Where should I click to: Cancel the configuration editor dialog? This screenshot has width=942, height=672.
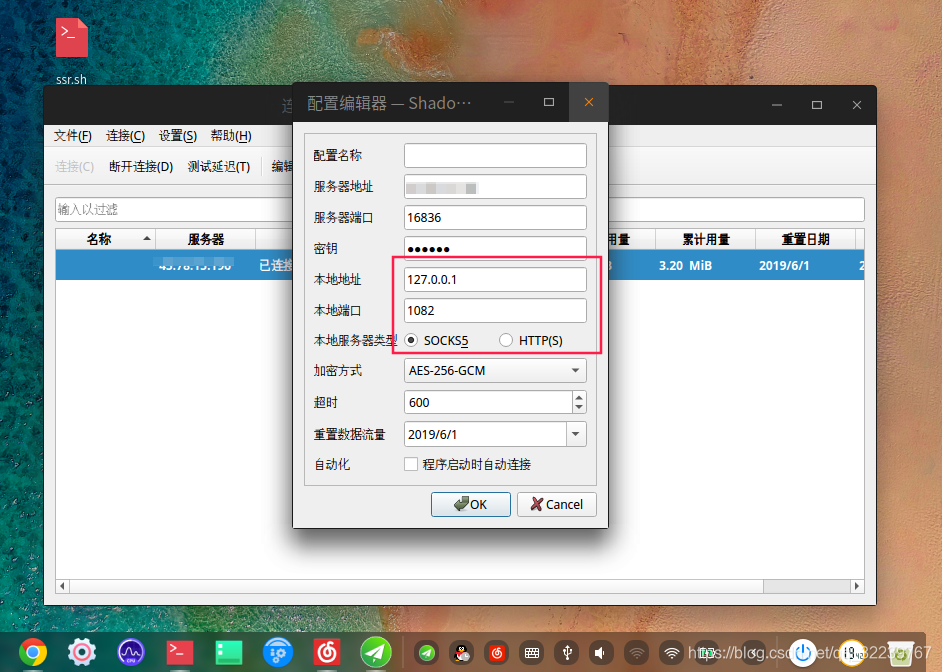[x=556, y=504]
